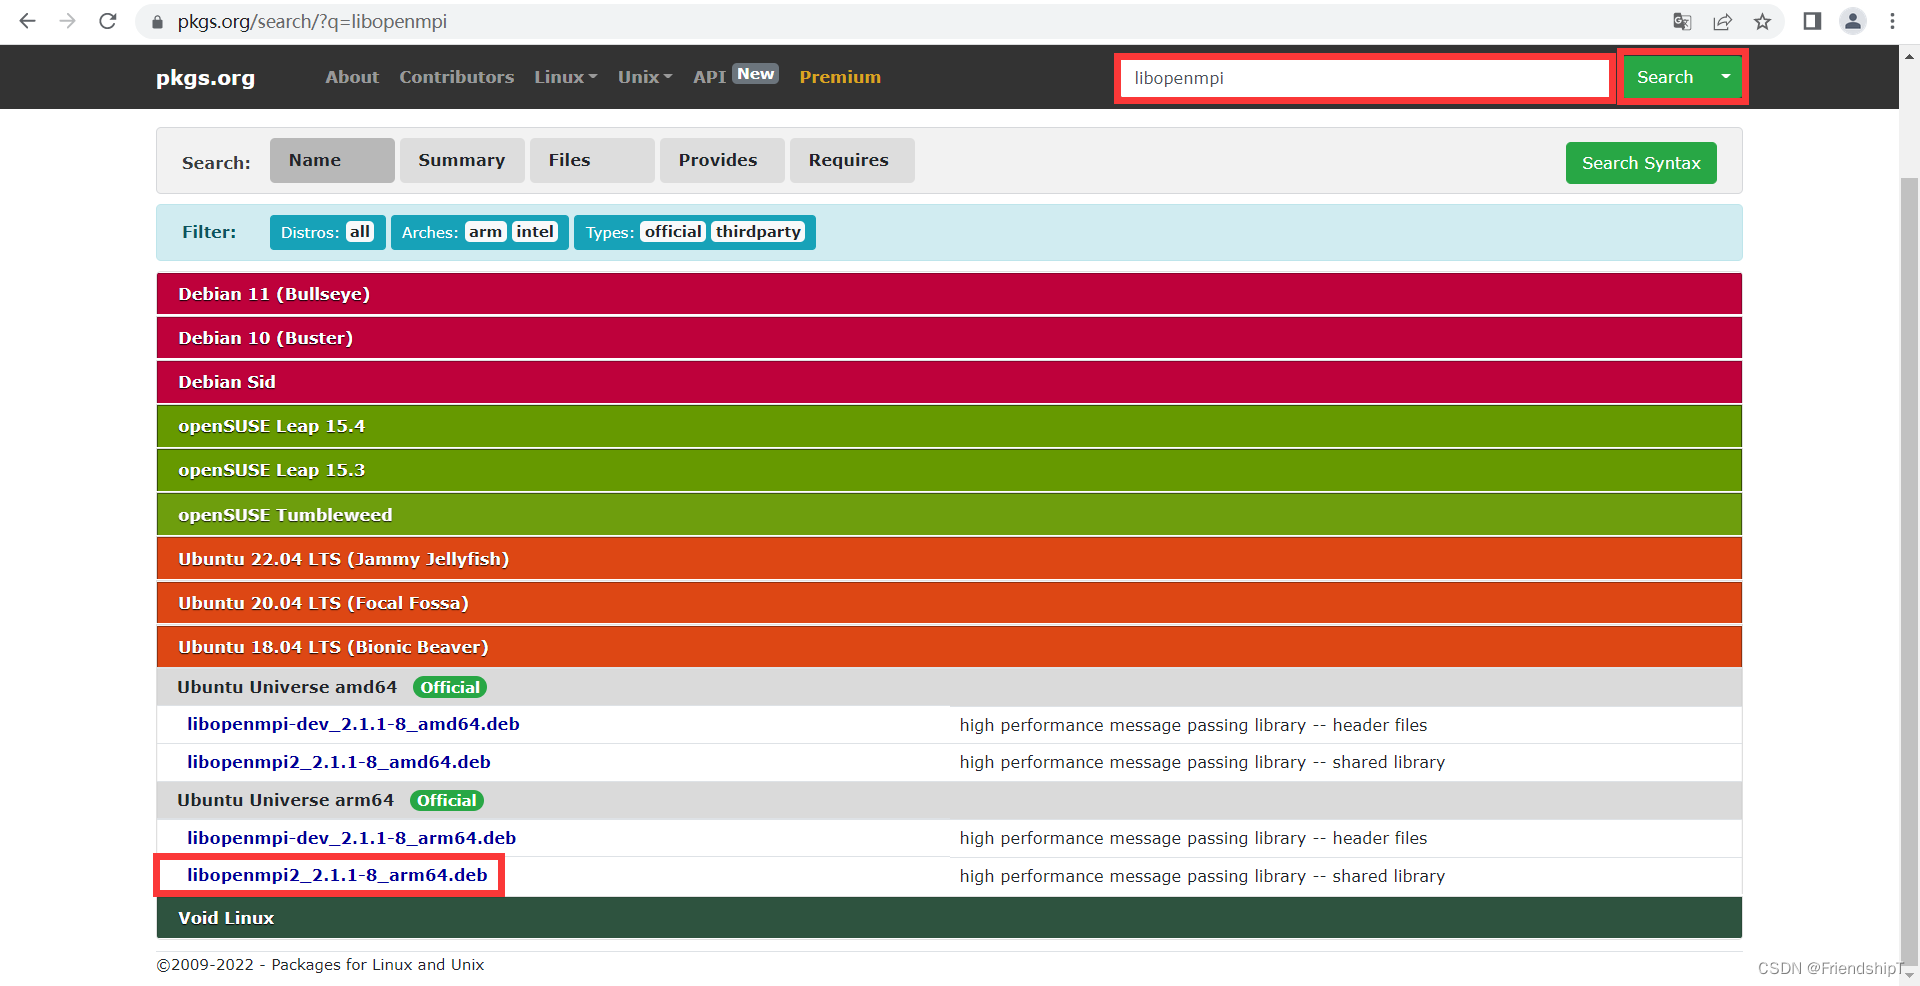Screen dimensions: 1920x986
Task: Click the scrollbar down arrow
Action: tap(1909, 975)
